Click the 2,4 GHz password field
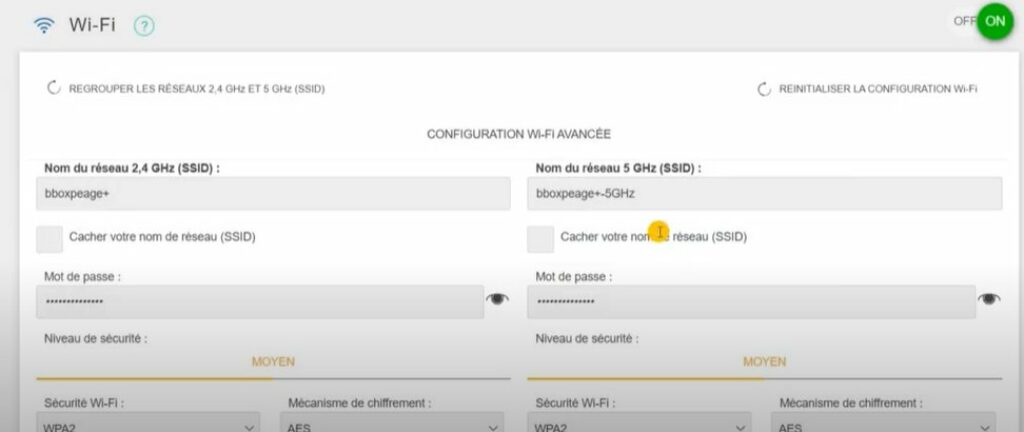Screen dimensions: 1024x432 coord(260,301)
